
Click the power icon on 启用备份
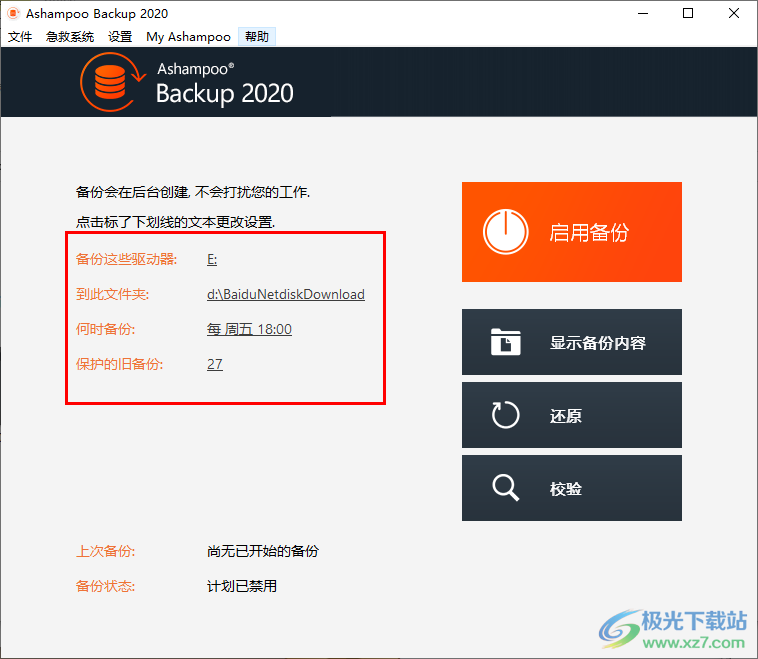[505, 232]
